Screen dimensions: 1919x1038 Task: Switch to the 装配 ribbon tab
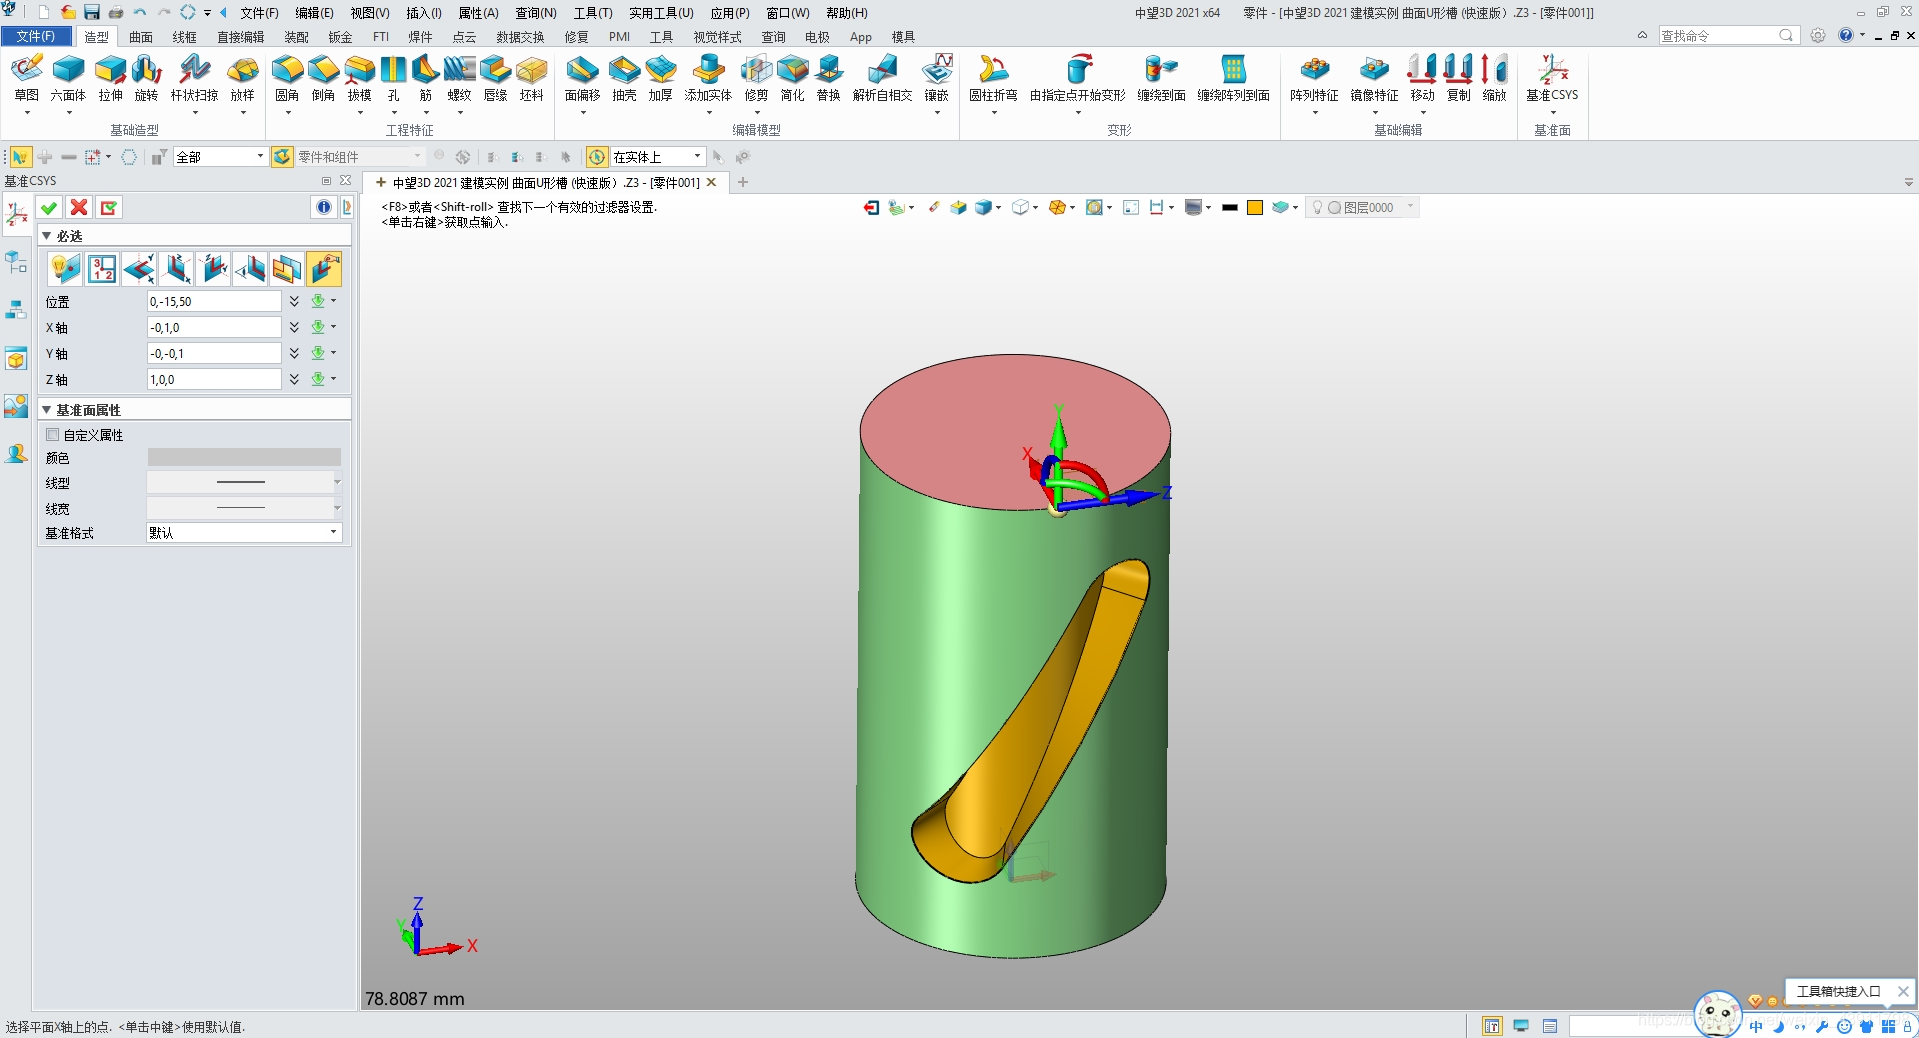296,37
